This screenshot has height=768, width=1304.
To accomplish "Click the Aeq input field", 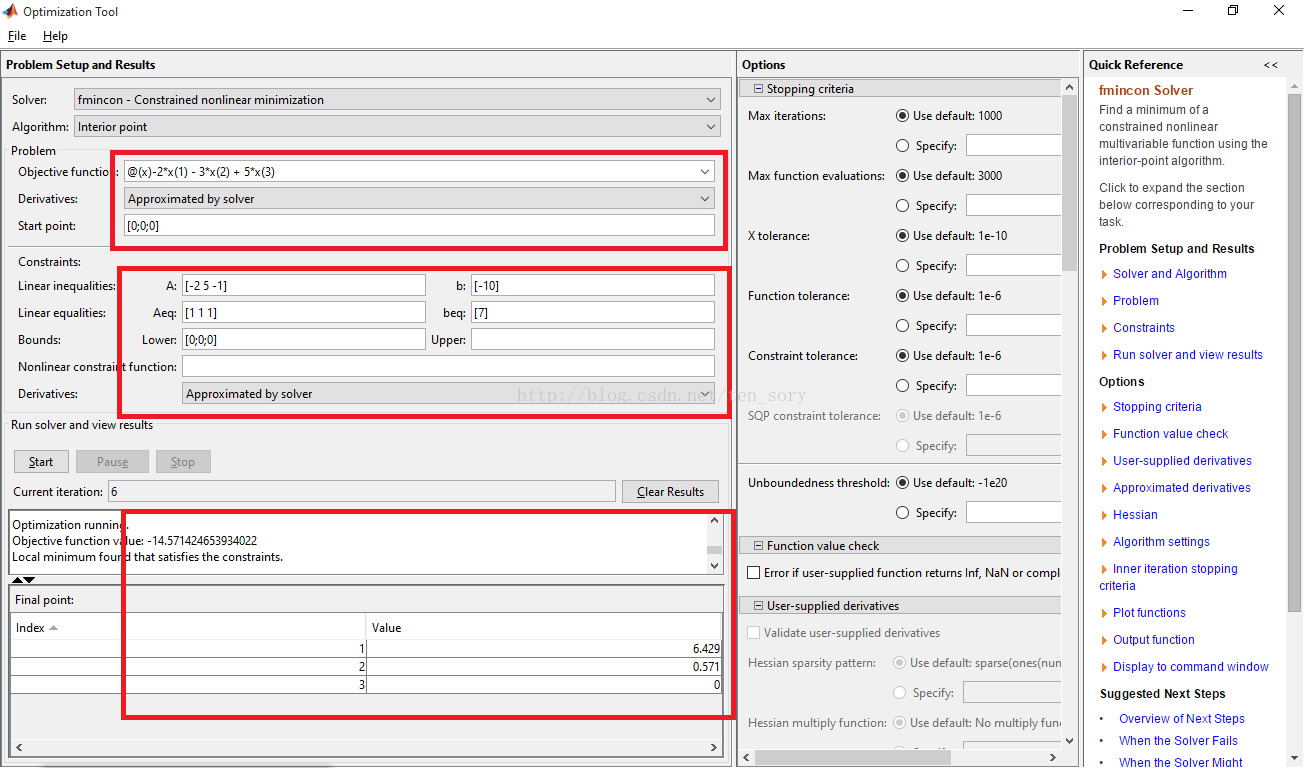I will tap(303, 313).
